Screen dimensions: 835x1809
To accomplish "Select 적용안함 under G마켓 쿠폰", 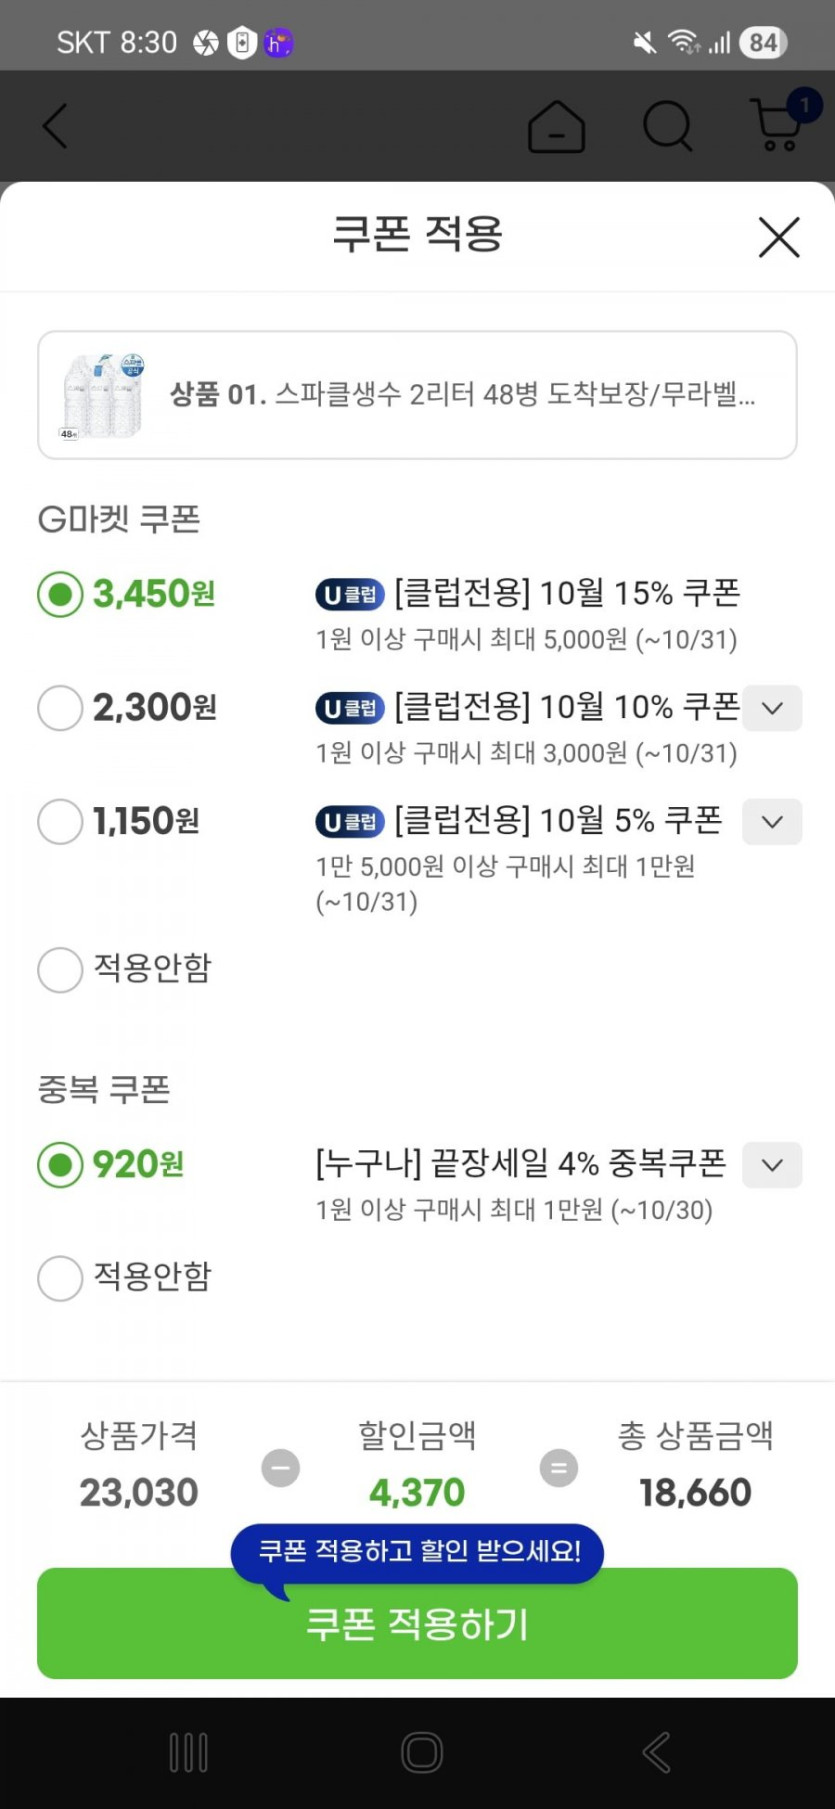I will pos(60,969).
